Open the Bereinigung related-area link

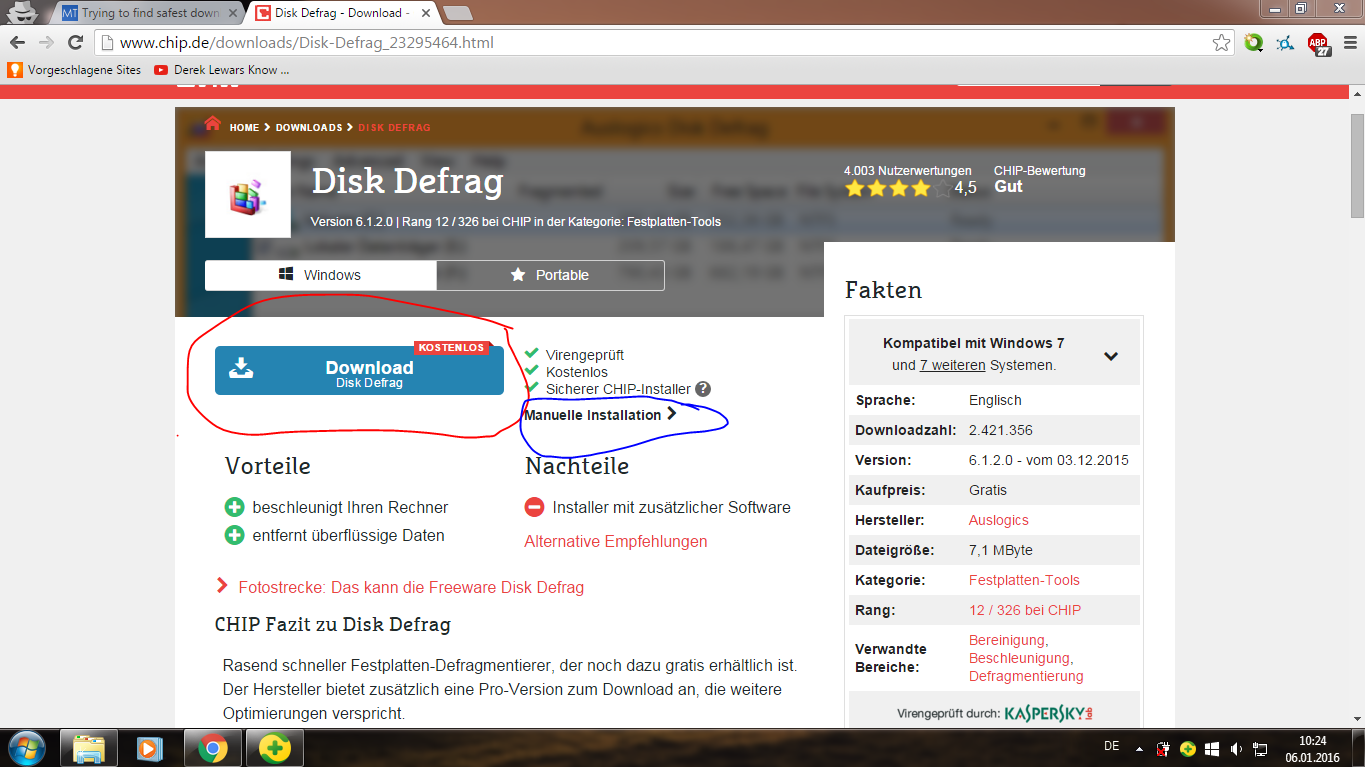tap(1008, 640)
